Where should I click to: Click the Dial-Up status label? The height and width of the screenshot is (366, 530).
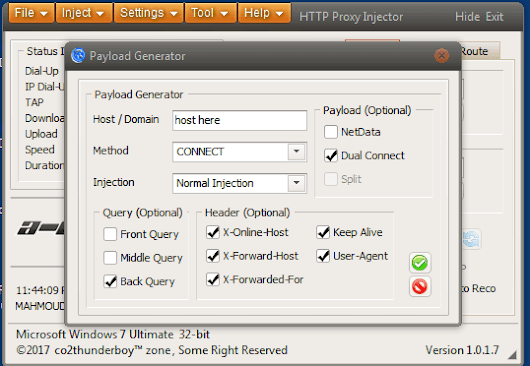42,71
